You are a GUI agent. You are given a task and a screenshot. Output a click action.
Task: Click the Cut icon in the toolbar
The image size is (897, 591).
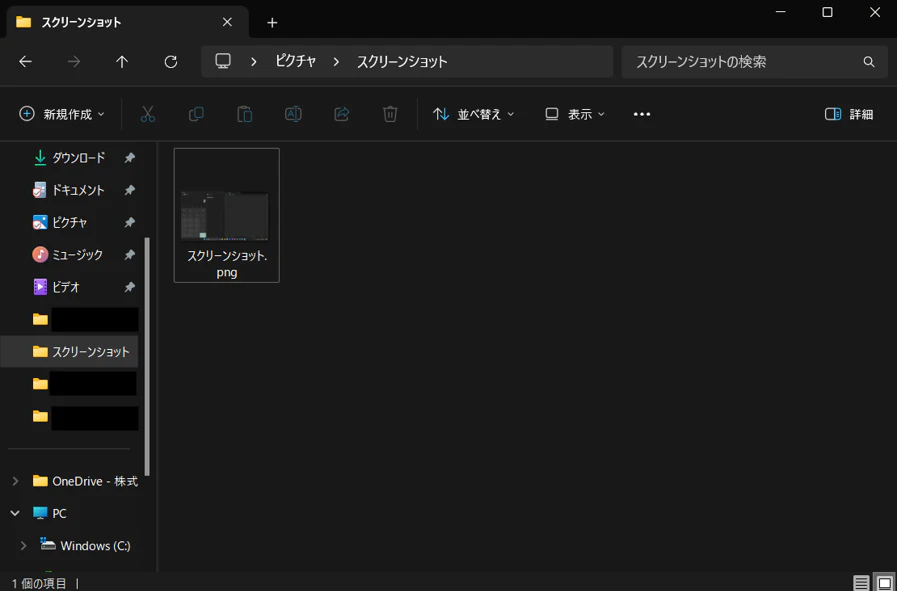click(146, 113)
